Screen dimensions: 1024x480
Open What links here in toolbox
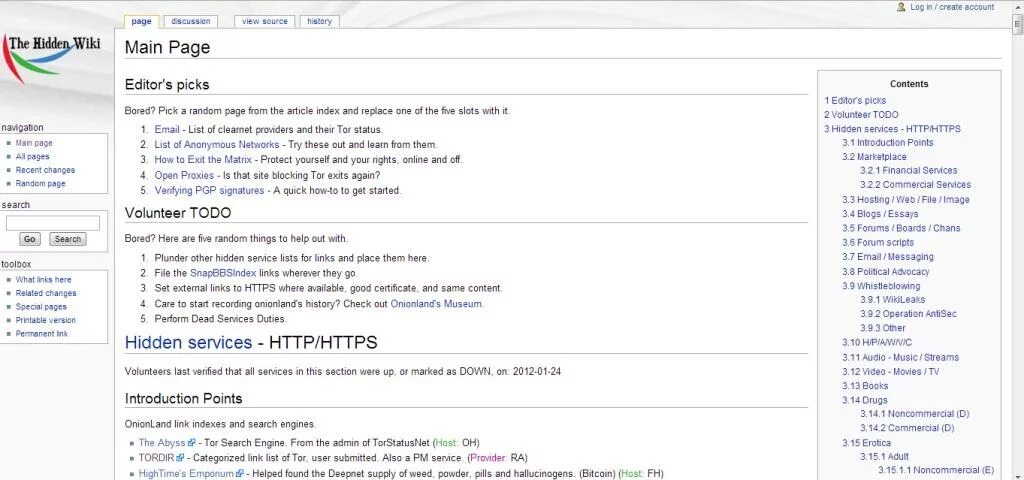tap(44, 280)
